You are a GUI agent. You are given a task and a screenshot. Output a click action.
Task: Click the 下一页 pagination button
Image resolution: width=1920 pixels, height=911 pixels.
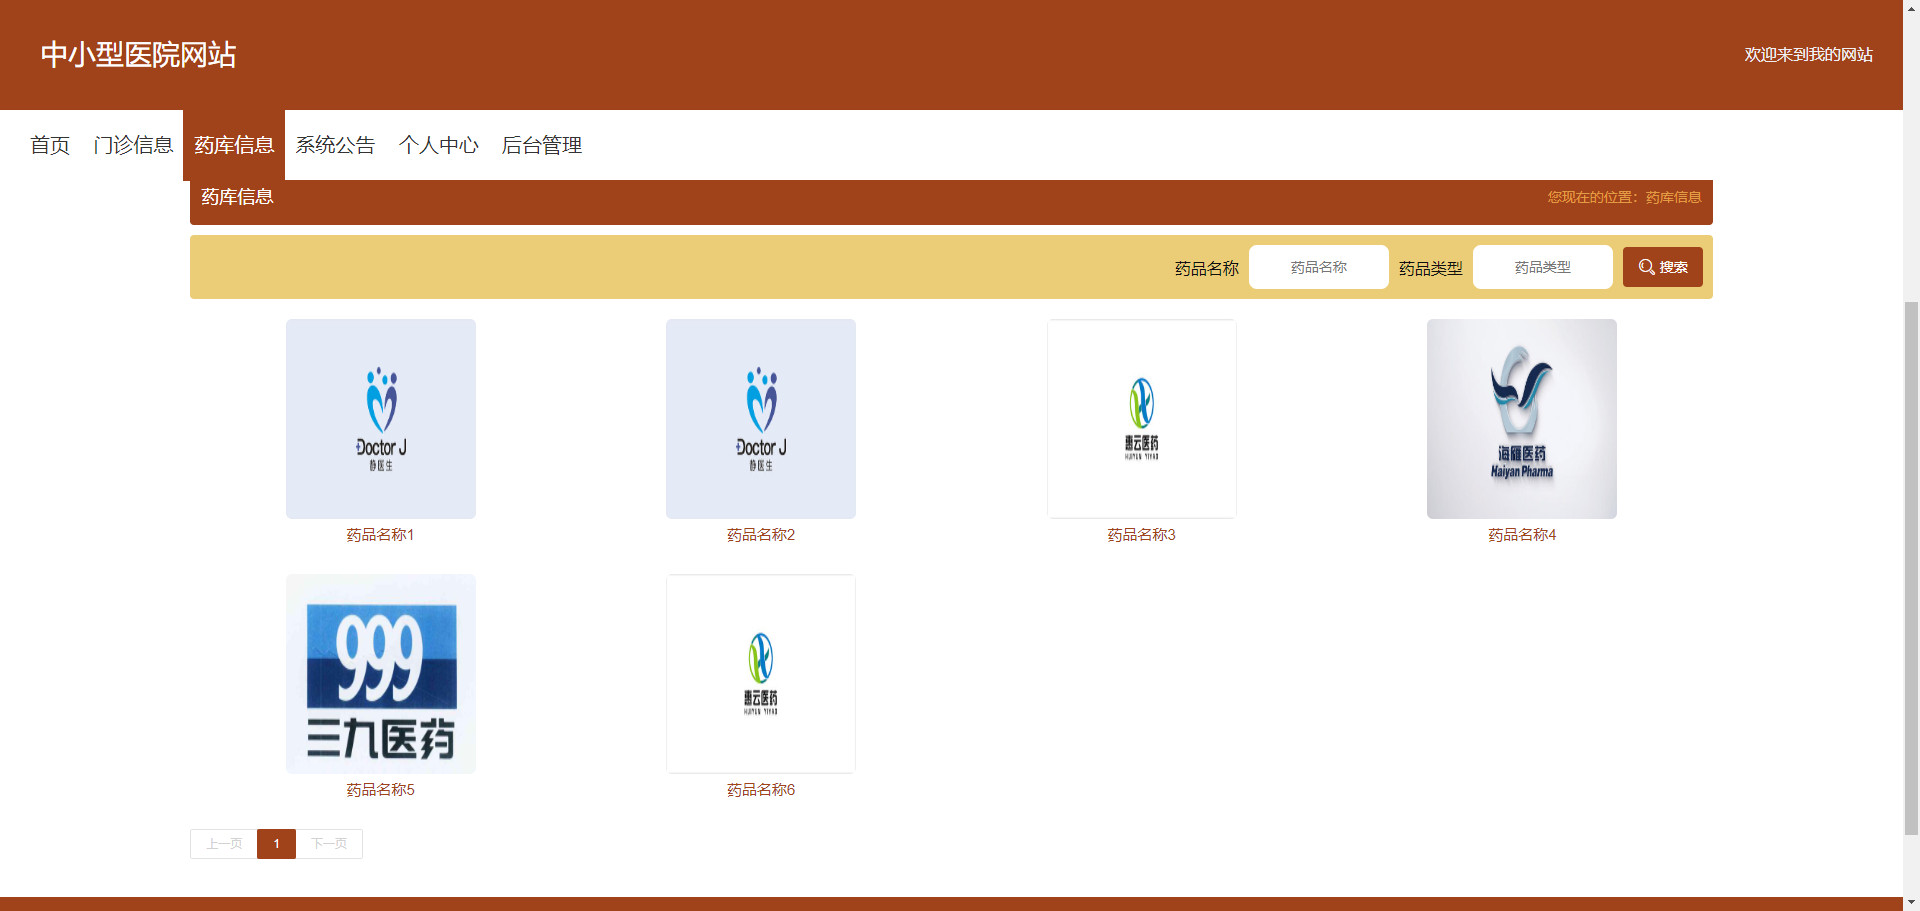329,844
